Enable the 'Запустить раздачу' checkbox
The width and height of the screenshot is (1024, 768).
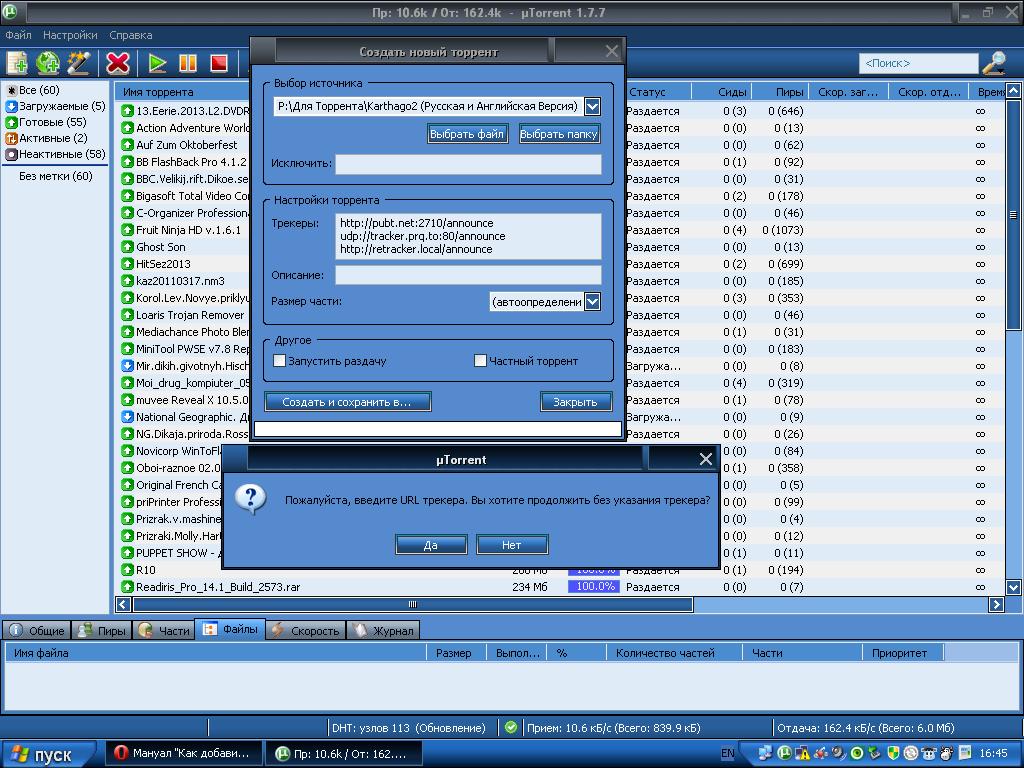click(x=280, y=361)
